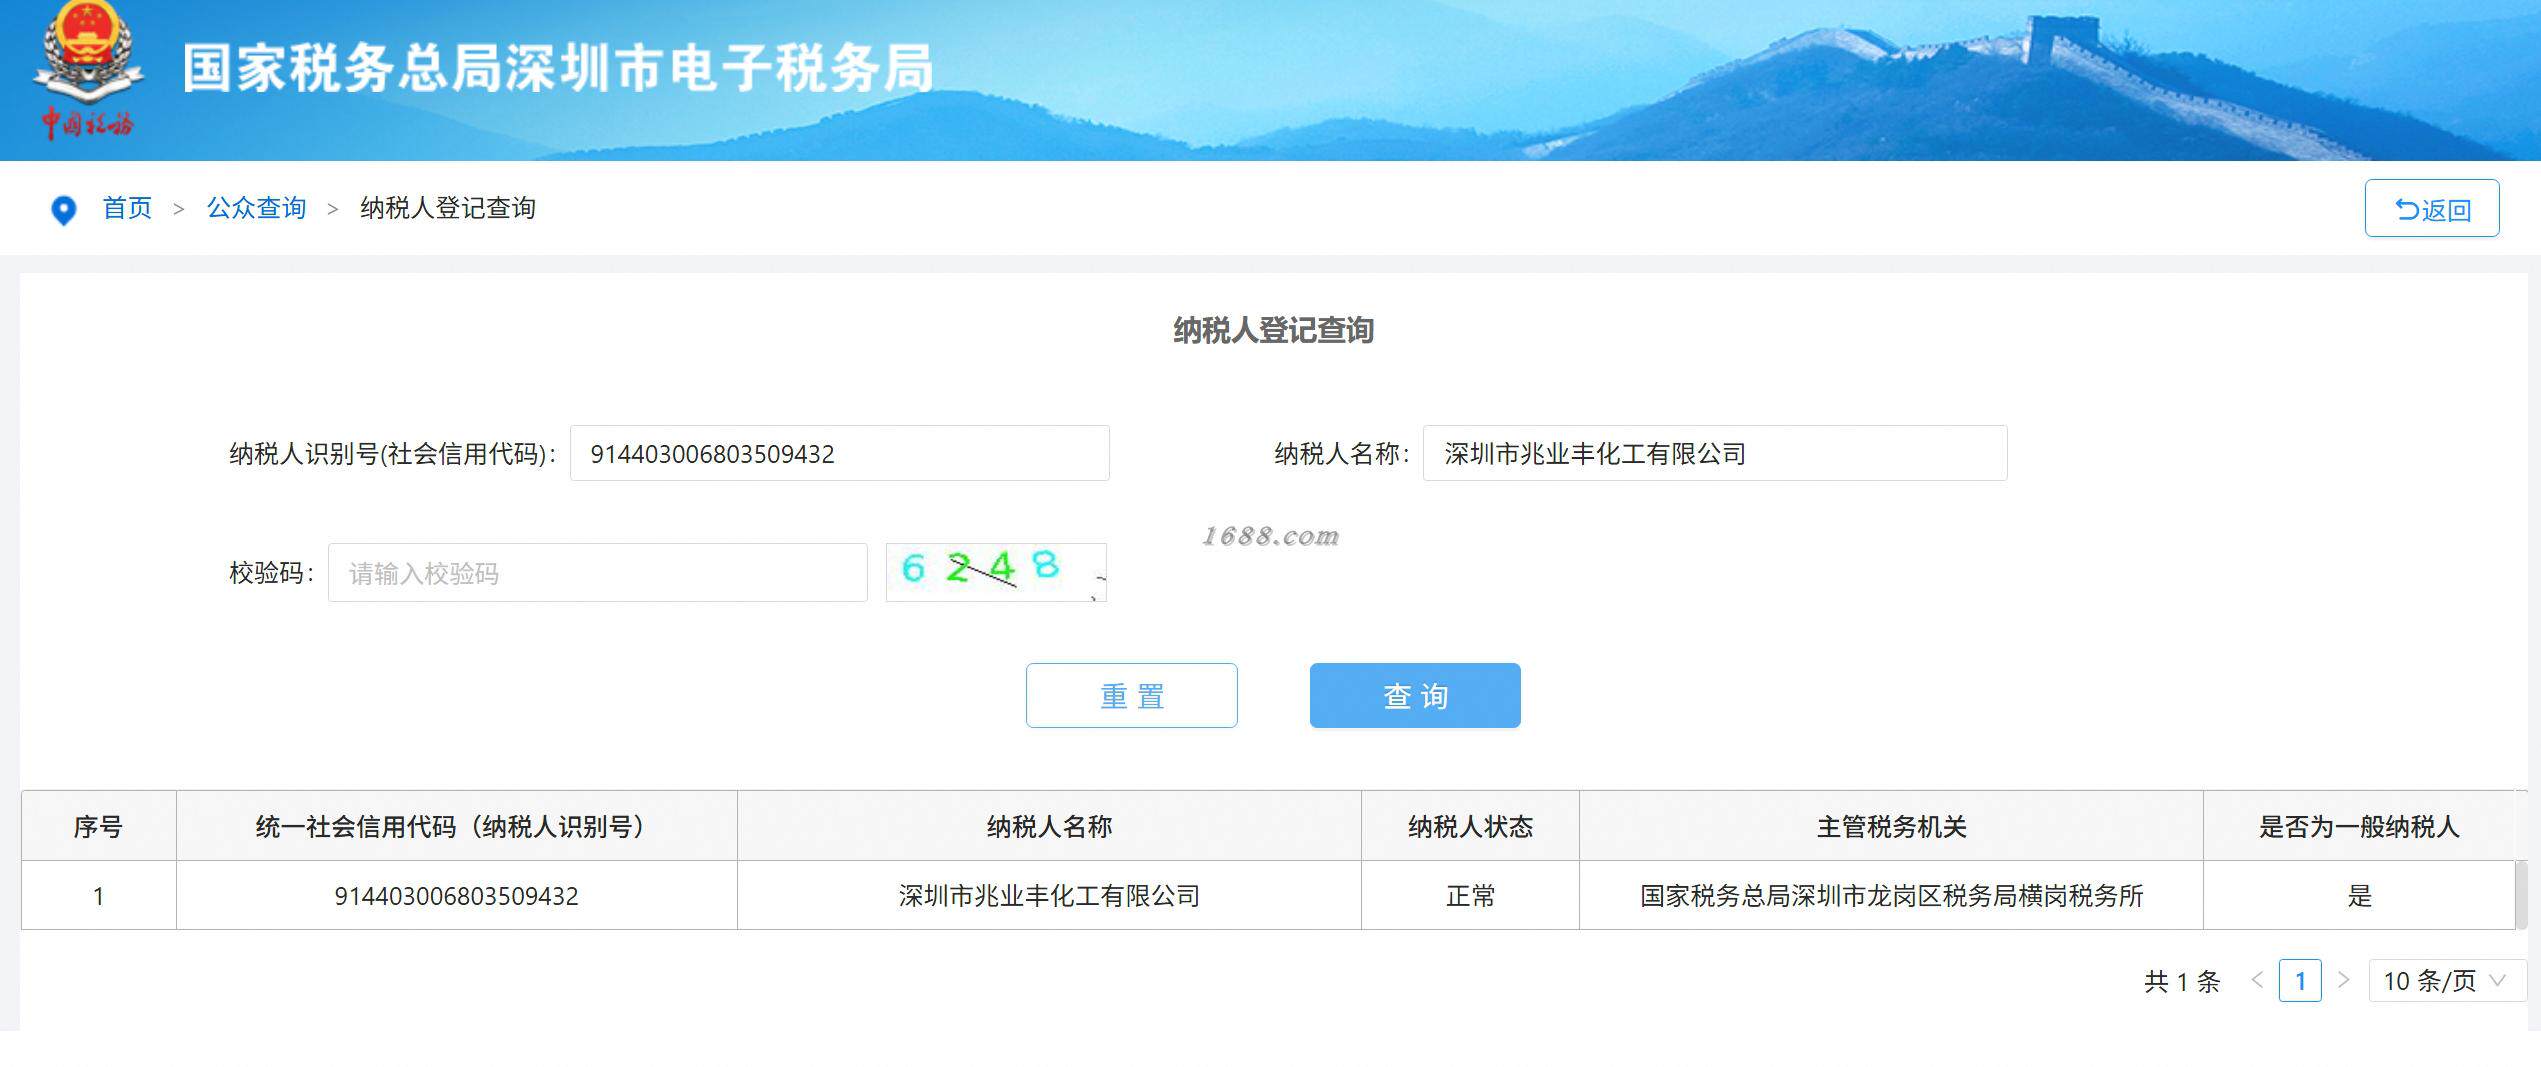Refresh the captcha image 6248

[996, 573]
